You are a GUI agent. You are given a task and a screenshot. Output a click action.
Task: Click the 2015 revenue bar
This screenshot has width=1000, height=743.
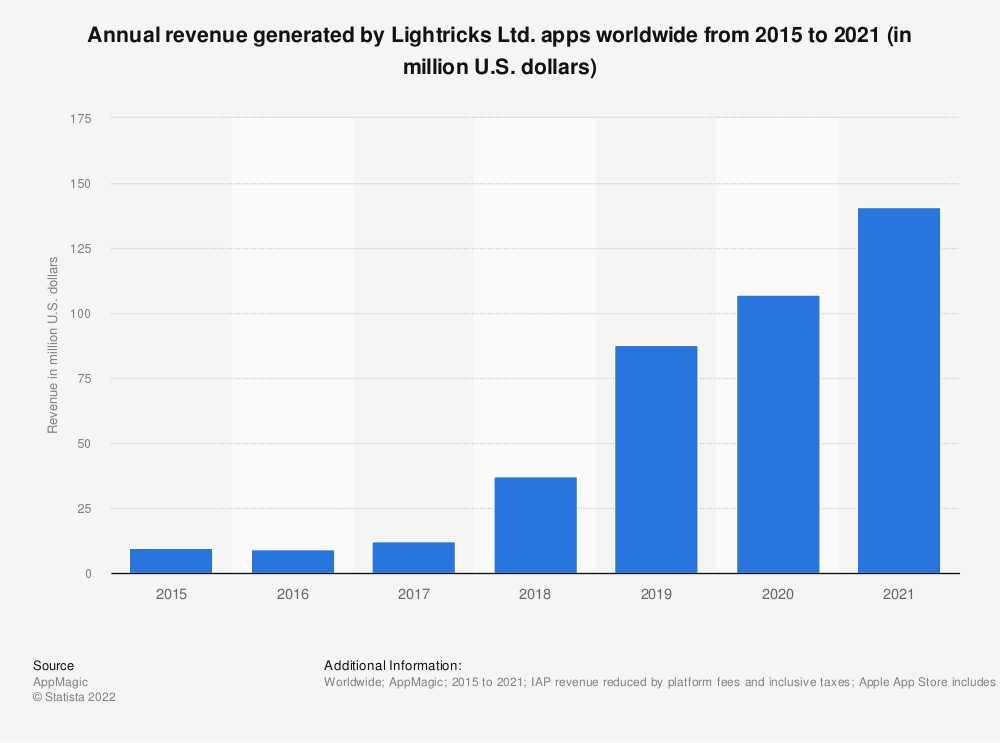click(x=171, y=561)
